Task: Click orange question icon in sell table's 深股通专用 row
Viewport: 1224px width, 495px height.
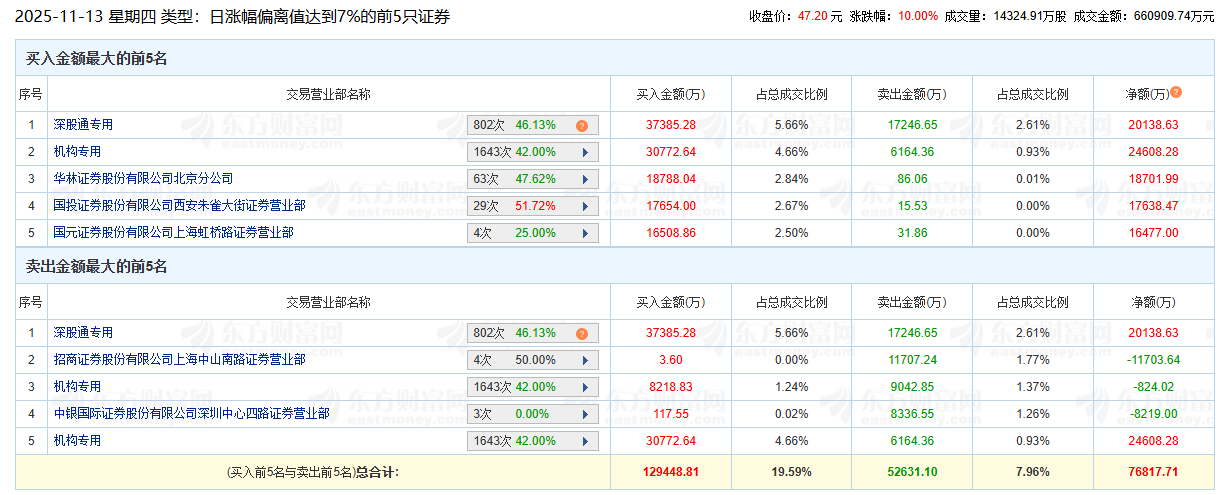Action: [581, 334]
